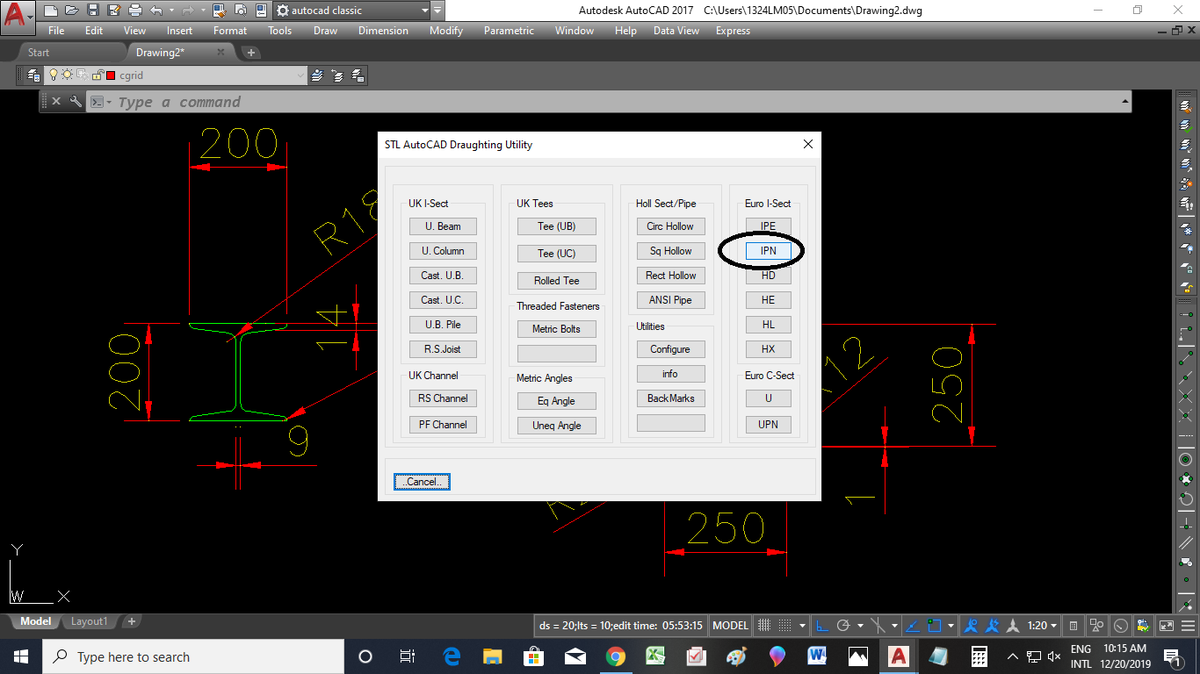
Task: Toggle polar tracking in status bar
Action: [x=843, y=626]
